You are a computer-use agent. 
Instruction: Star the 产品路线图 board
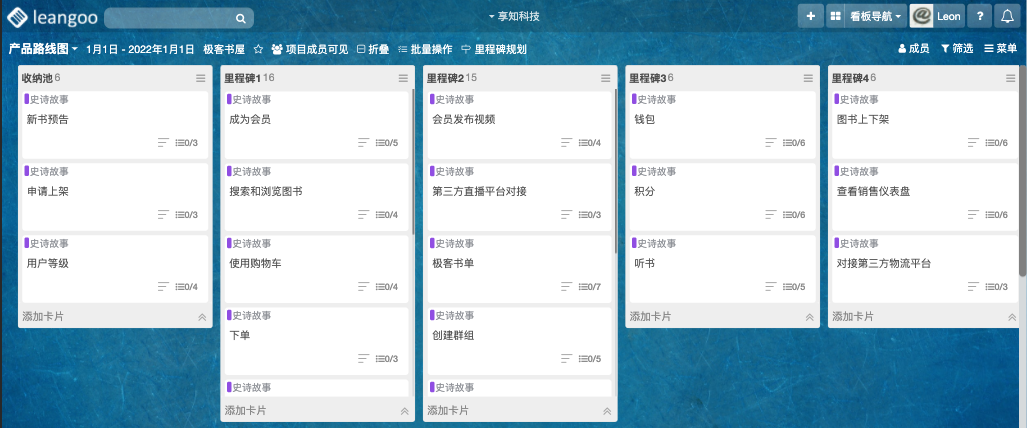pyautogui.click(x=258, y=49)
